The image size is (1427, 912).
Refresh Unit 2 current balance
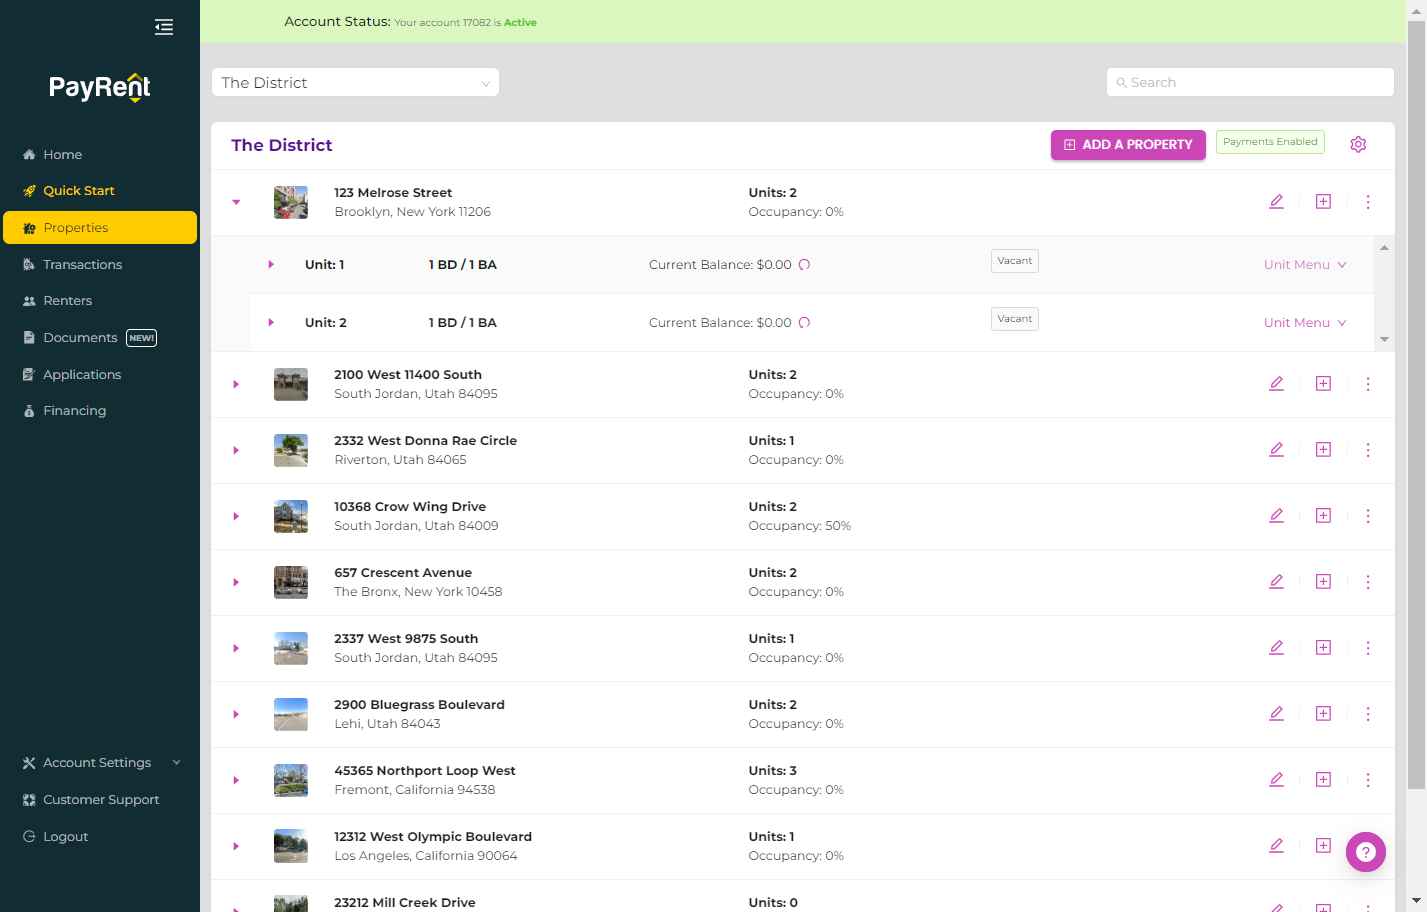coord(804,323)
